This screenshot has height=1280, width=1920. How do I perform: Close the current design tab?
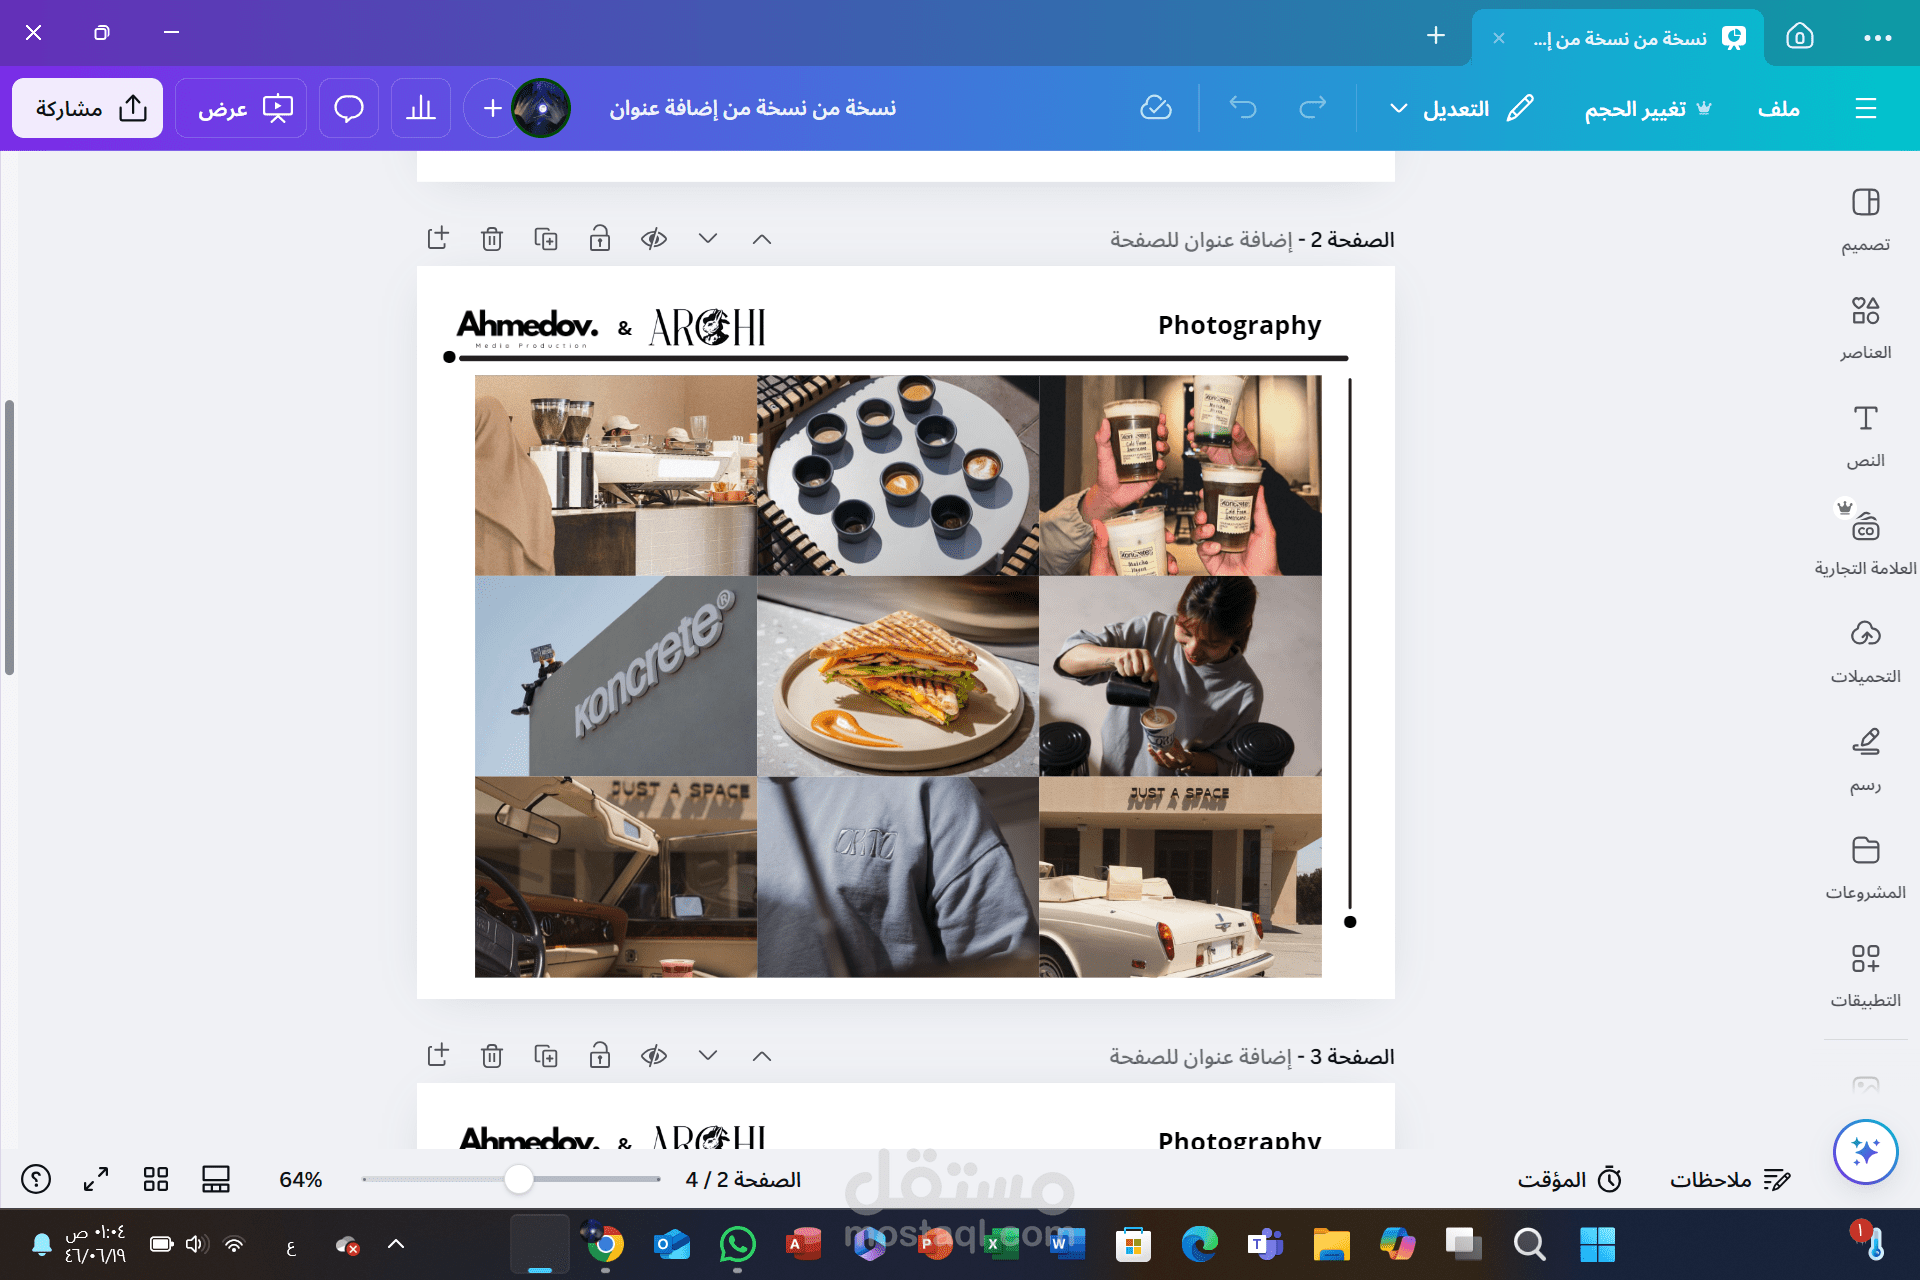tap(1498, 38)
